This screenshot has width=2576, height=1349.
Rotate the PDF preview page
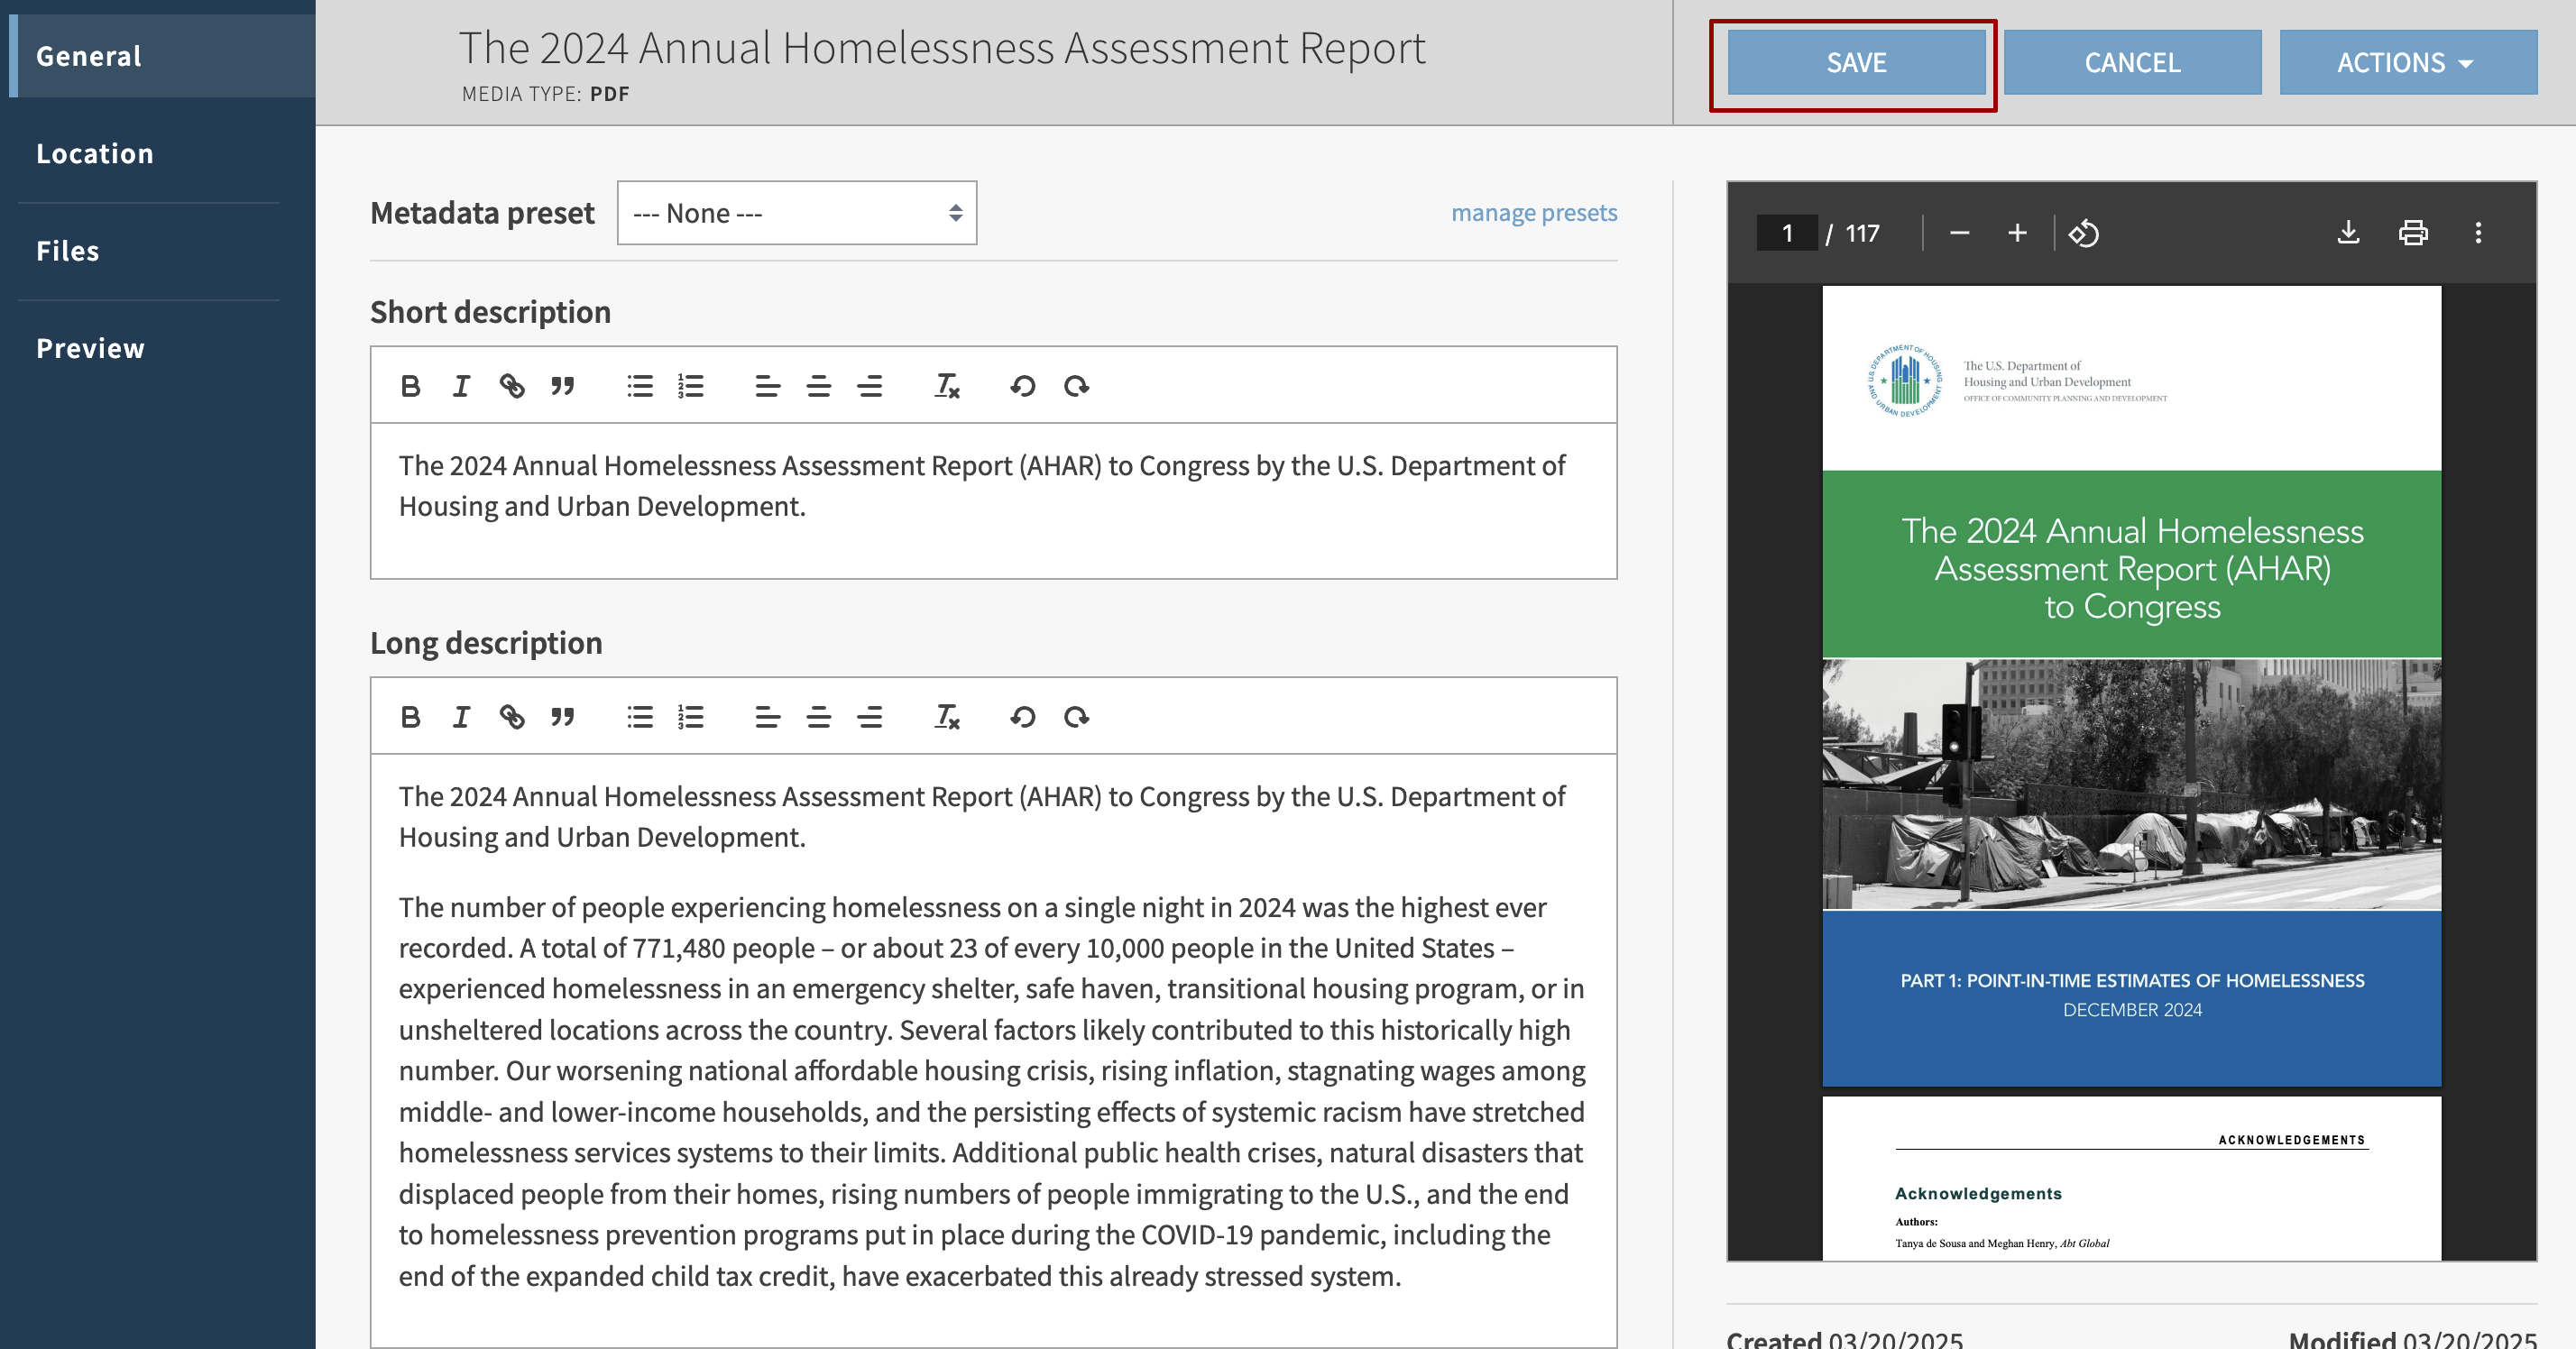[x=2084, y=233]
